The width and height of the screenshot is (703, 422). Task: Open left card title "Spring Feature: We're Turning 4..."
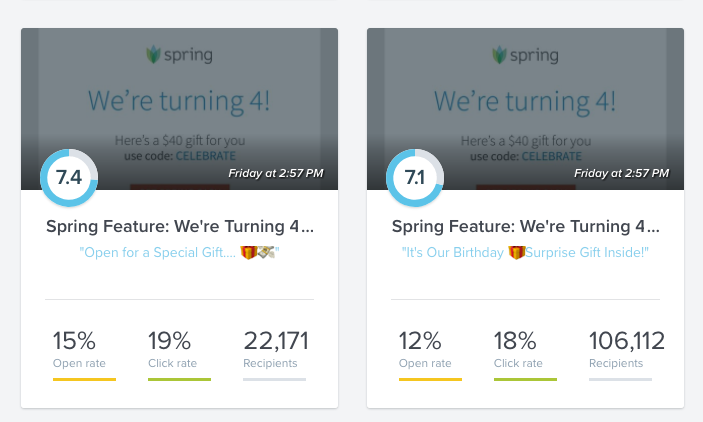180,226
